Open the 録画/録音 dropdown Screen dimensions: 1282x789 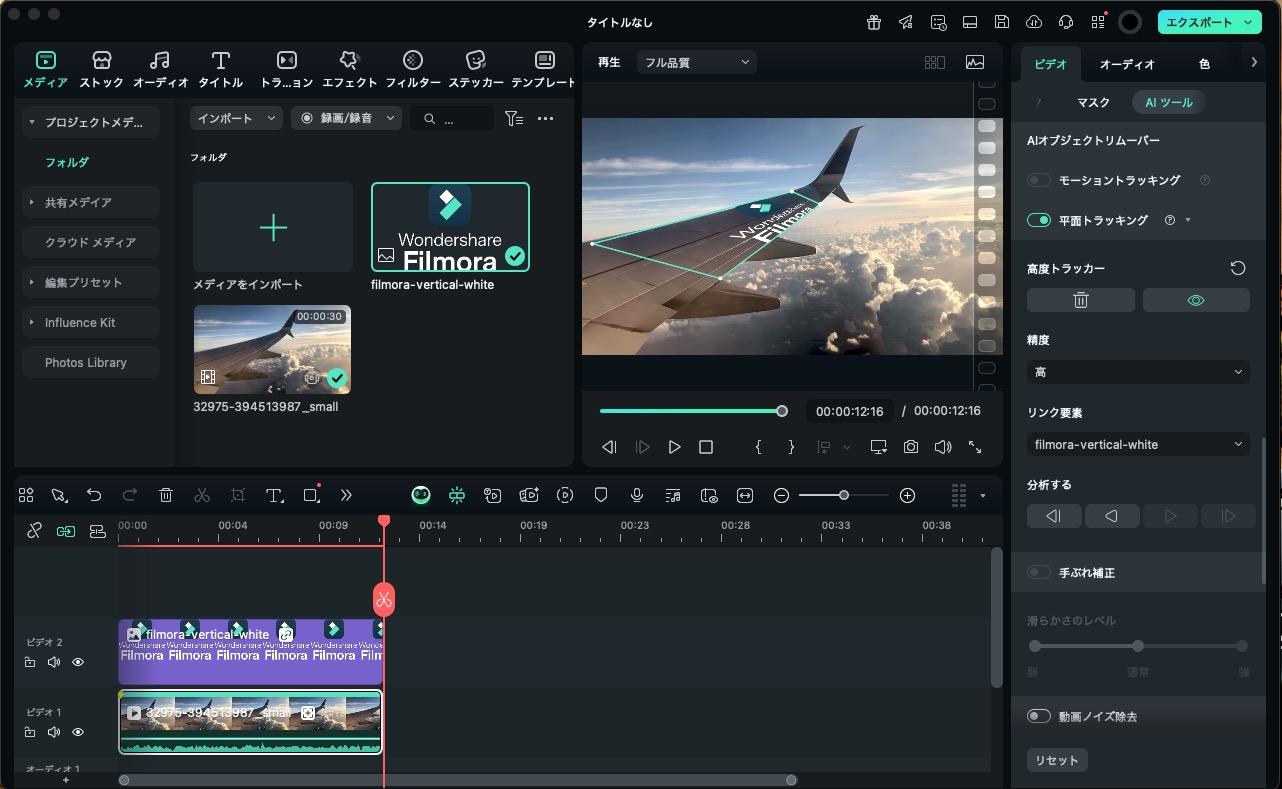346,118
